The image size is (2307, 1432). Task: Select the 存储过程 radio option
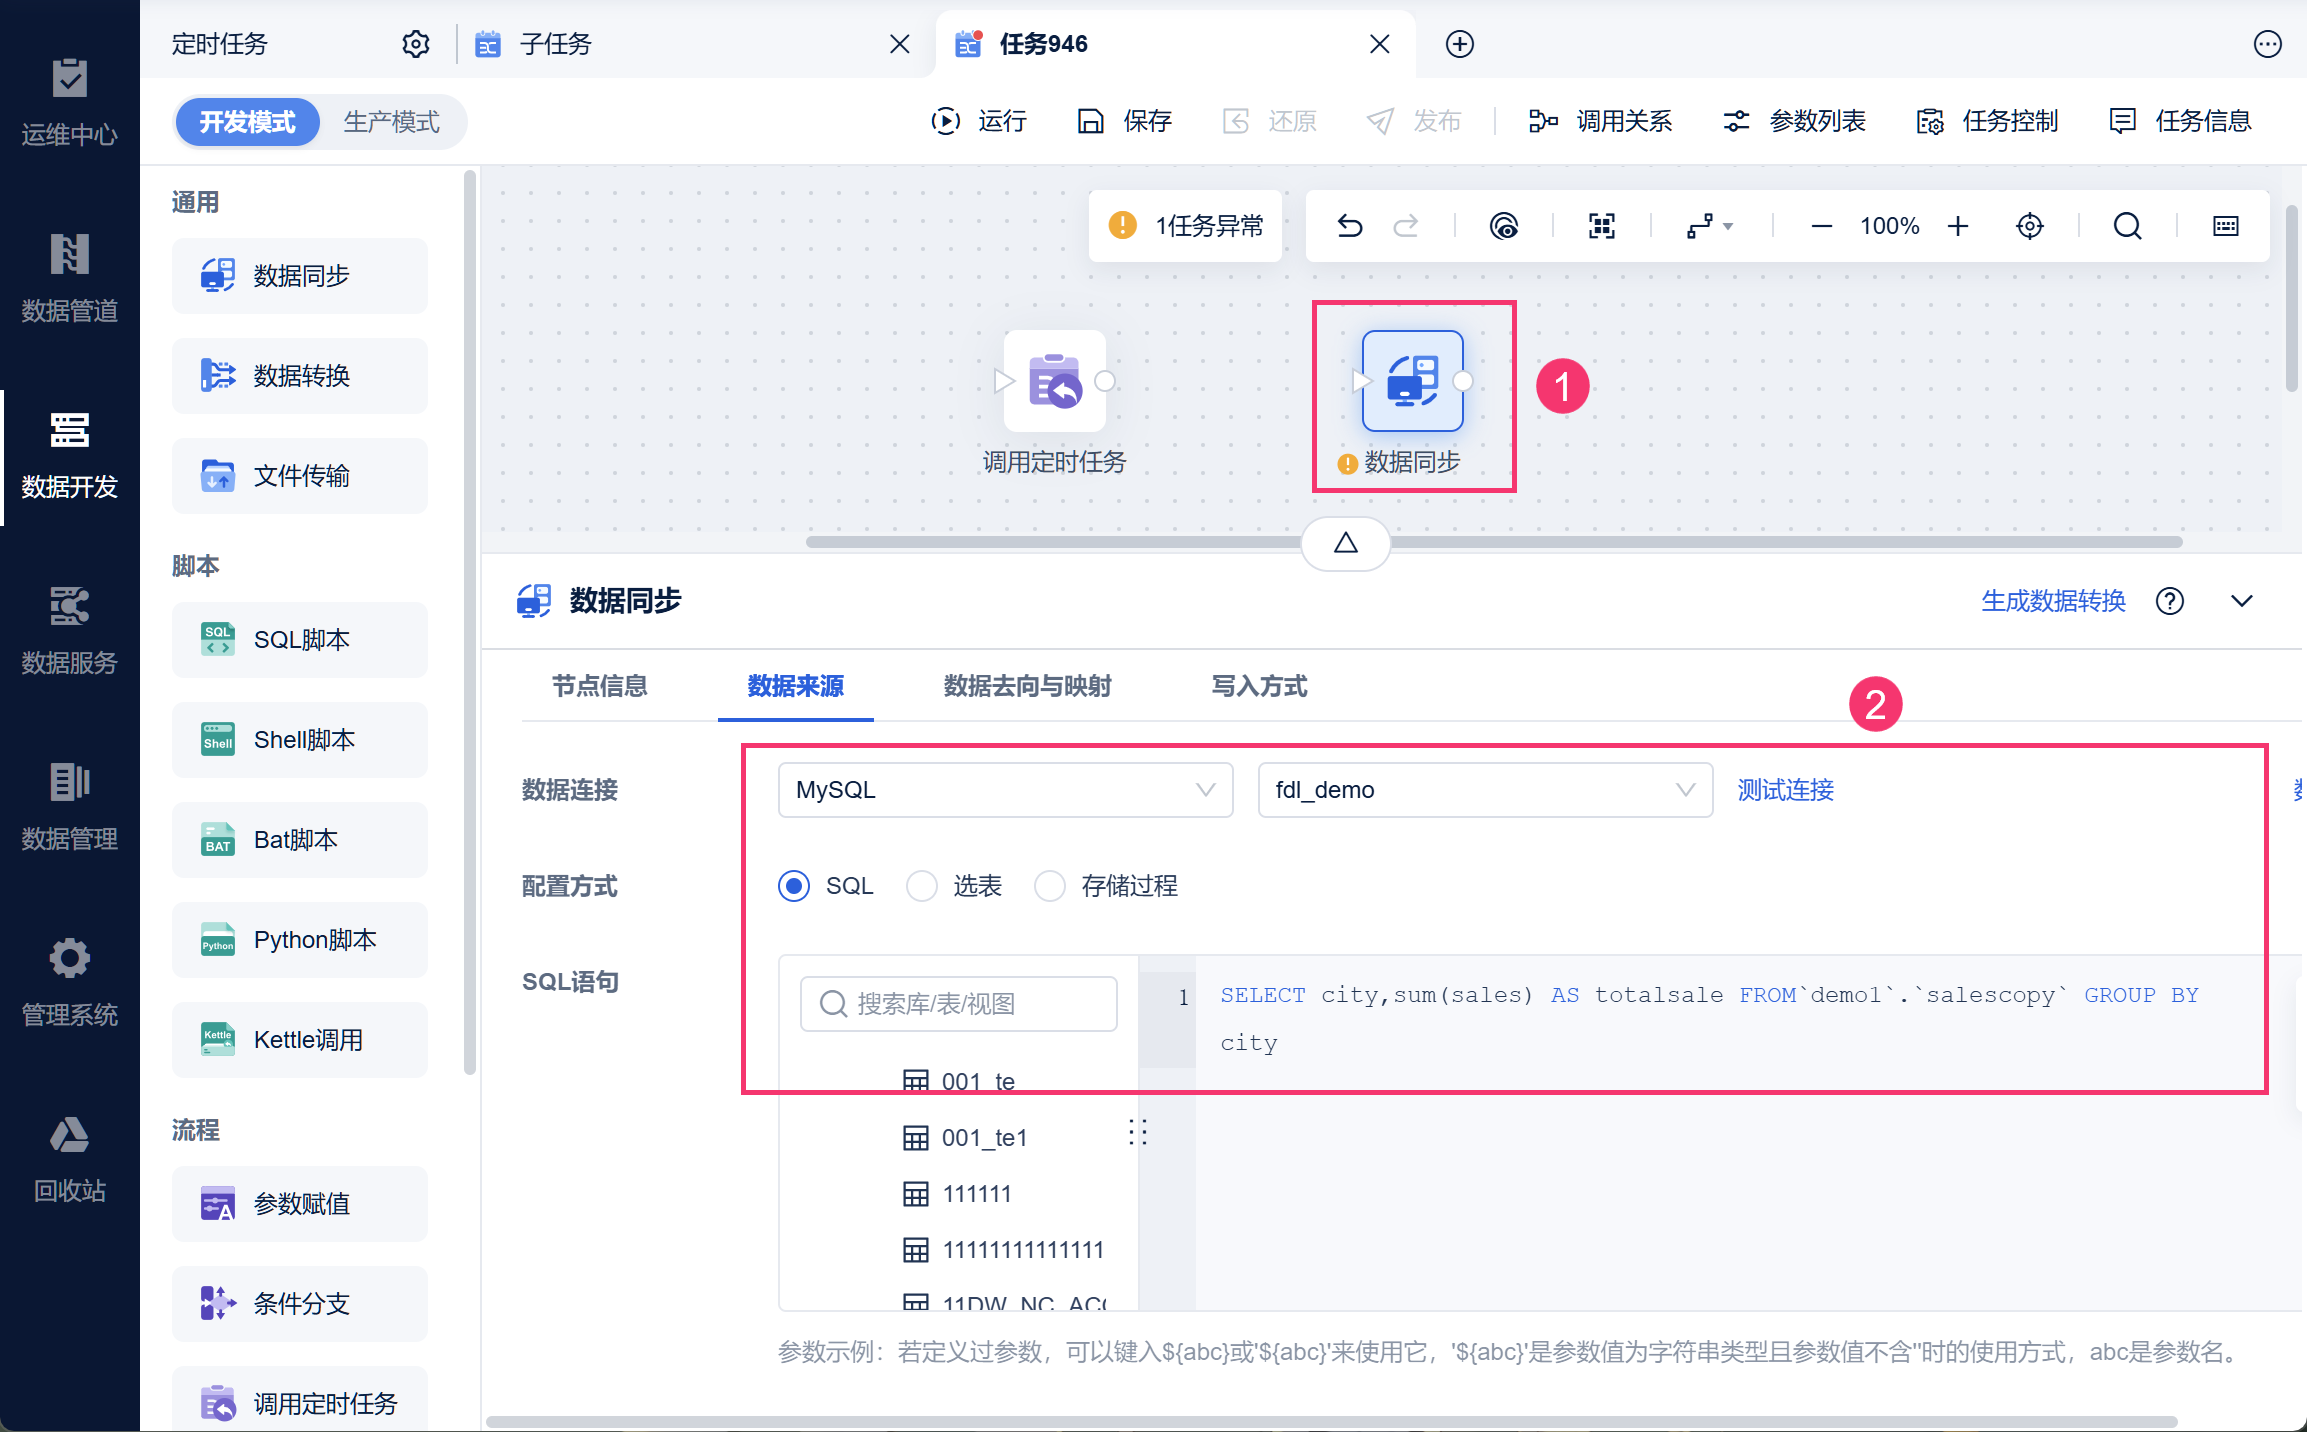(1049, 886)
